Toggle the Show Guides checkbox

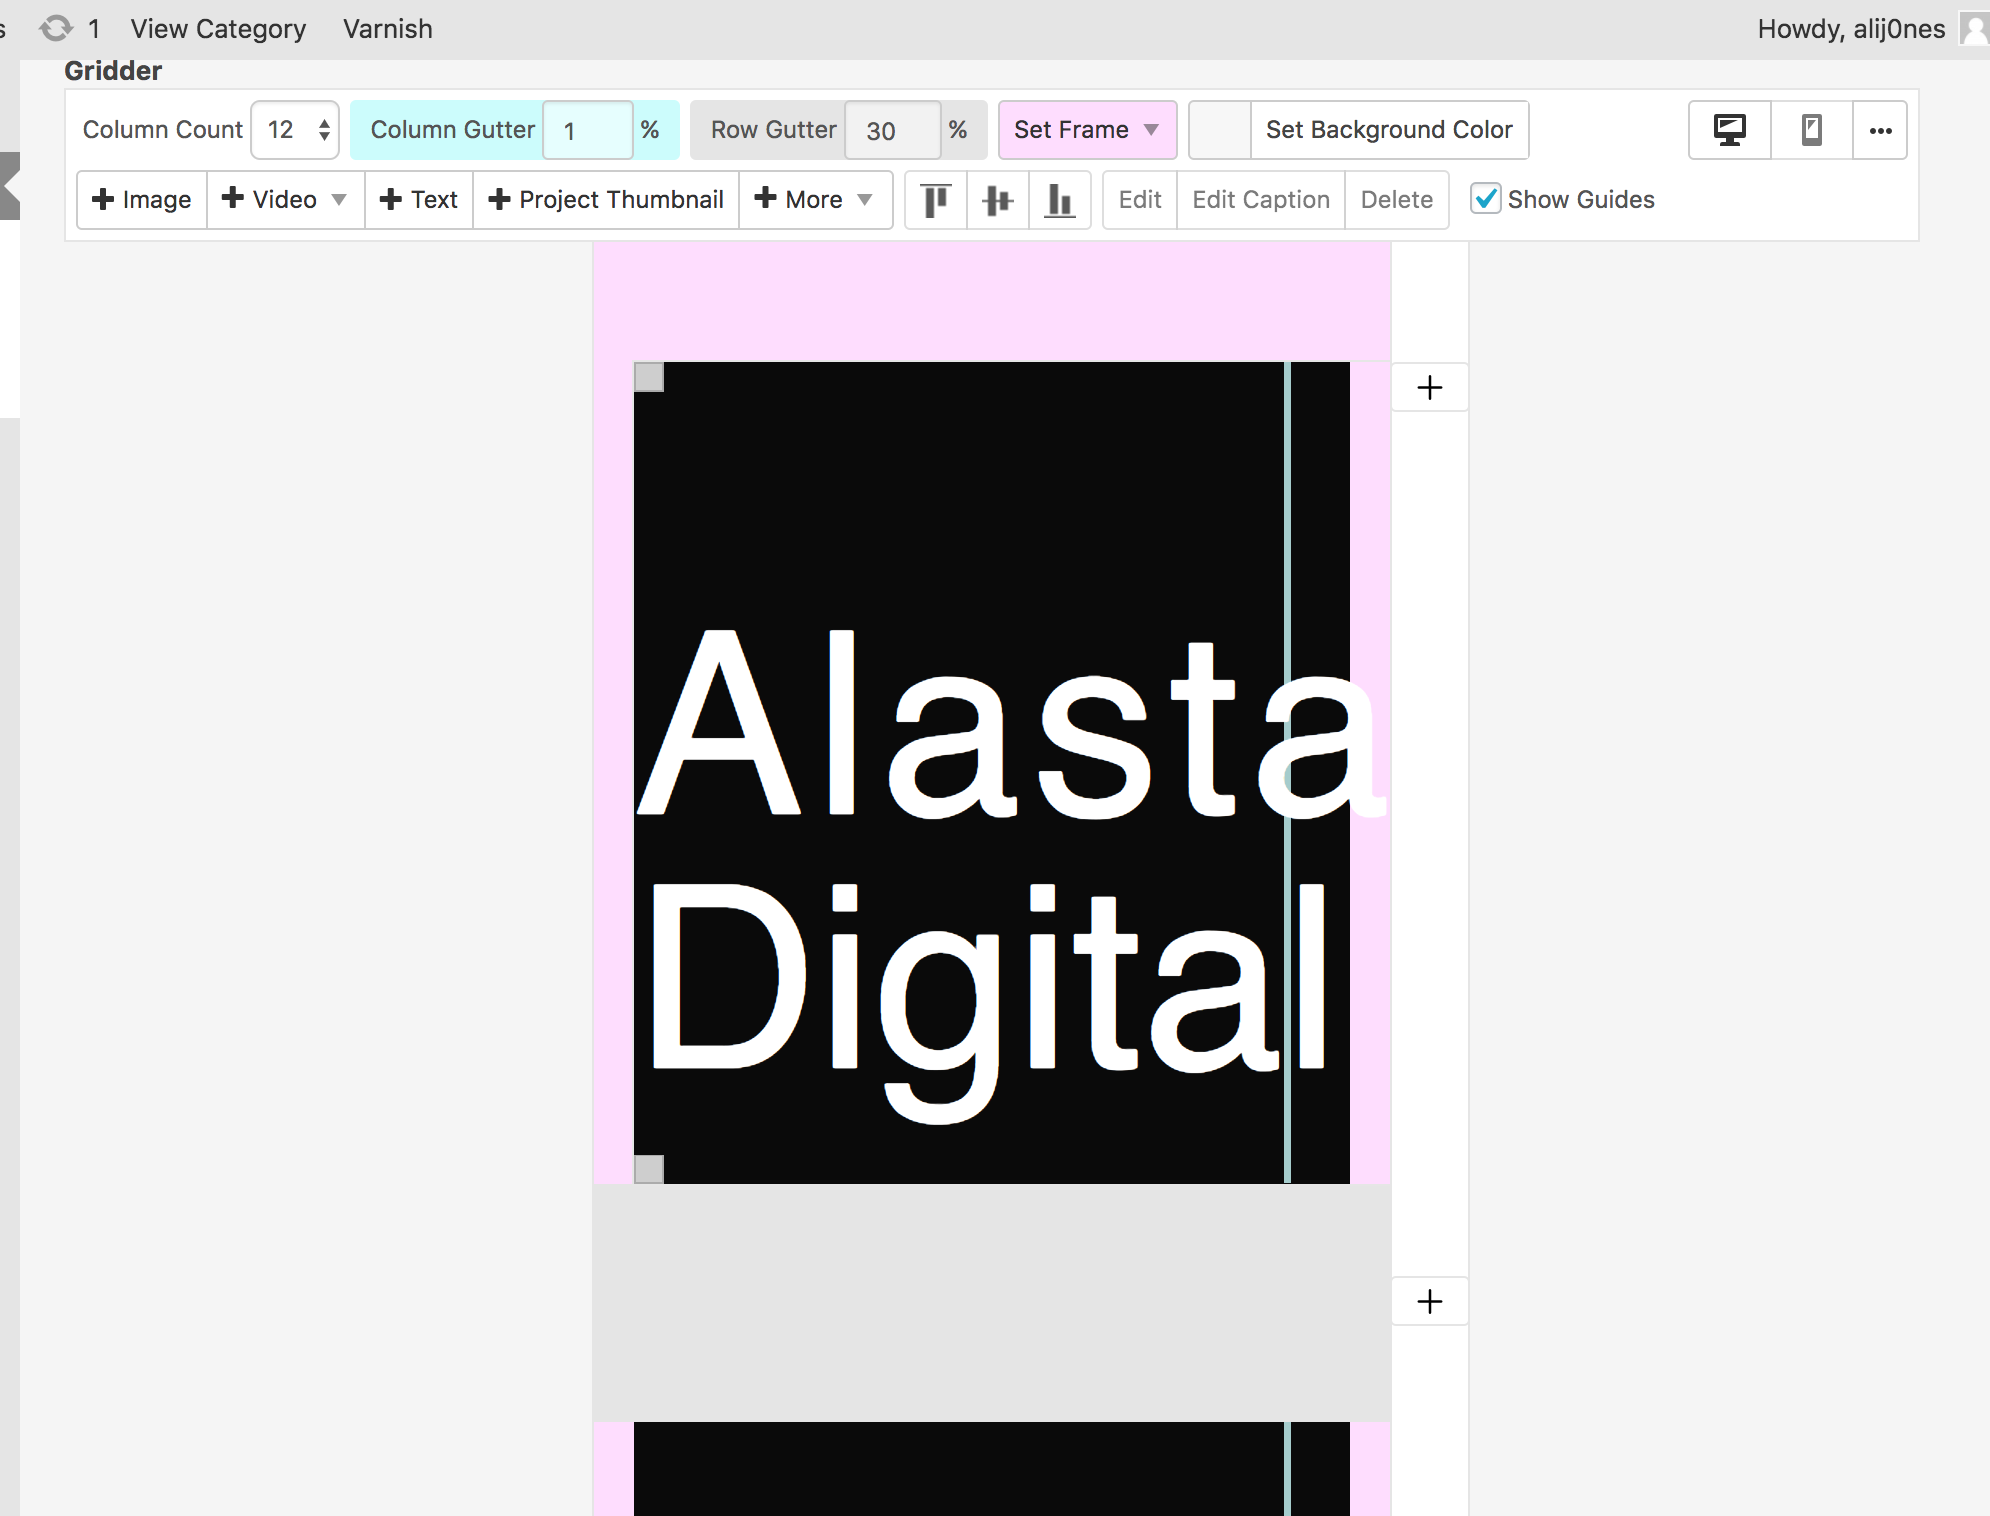point(1486,199)
